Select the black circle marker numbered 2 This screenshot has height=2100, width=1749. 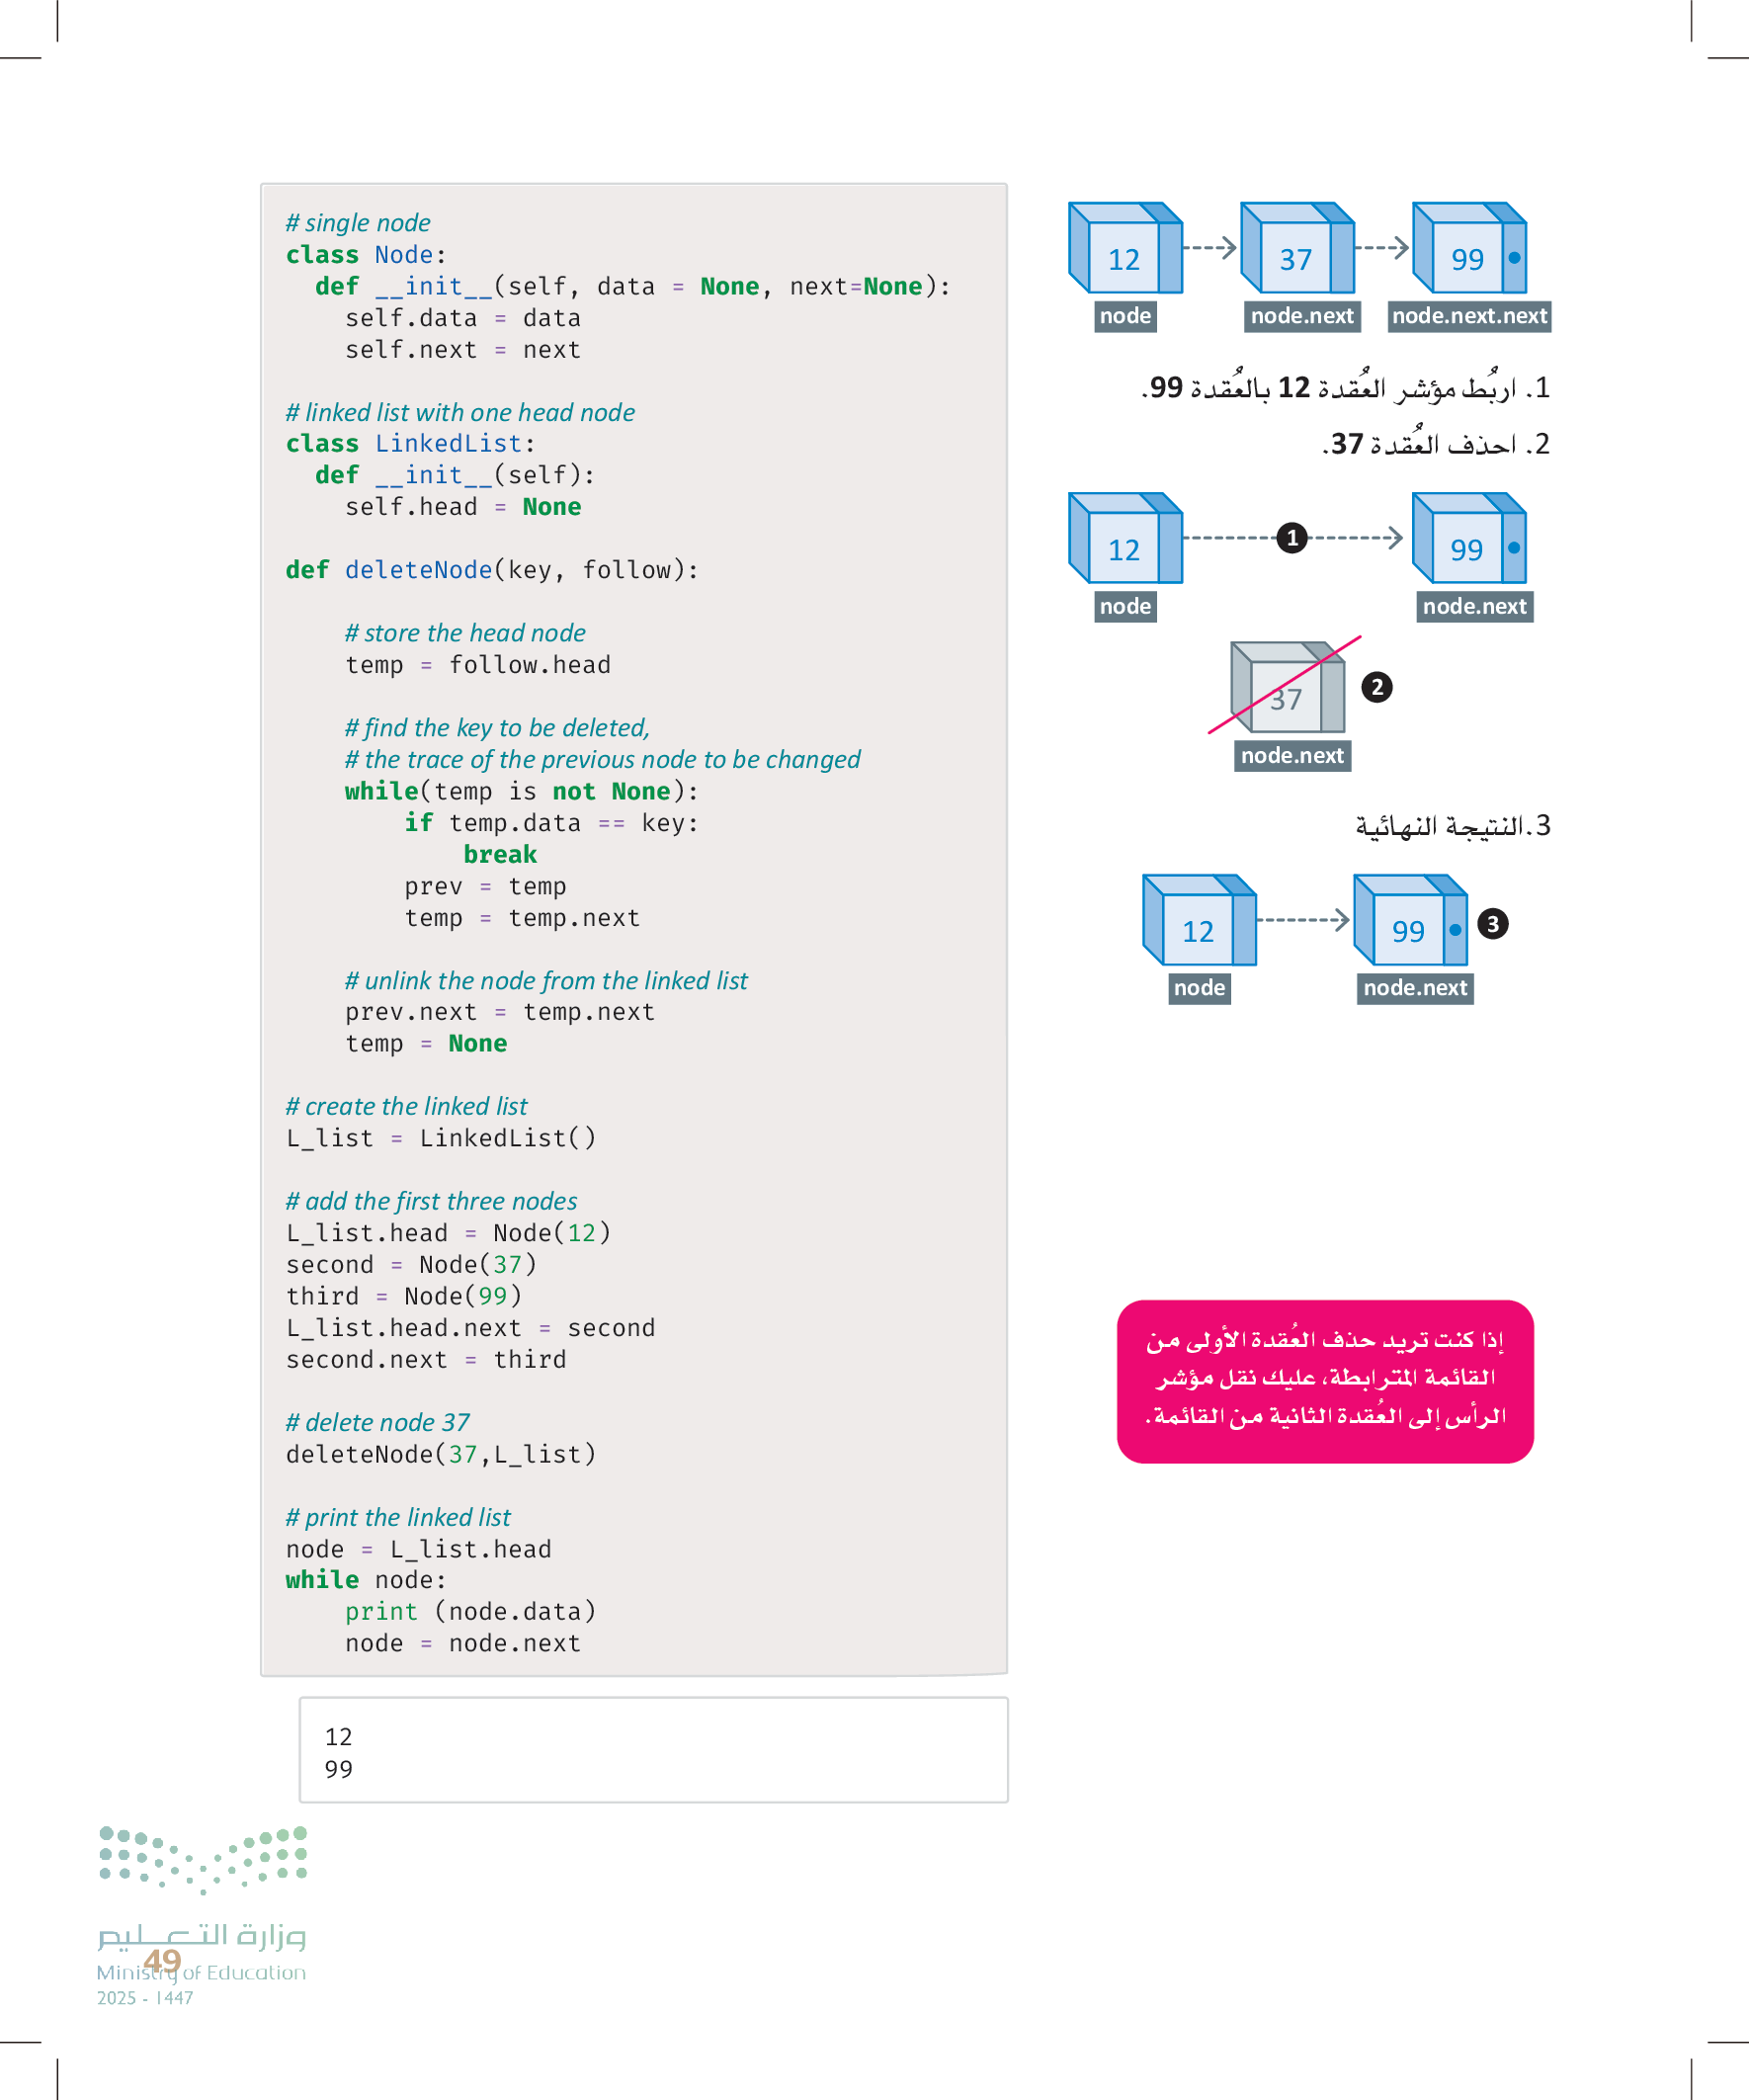1376,687
